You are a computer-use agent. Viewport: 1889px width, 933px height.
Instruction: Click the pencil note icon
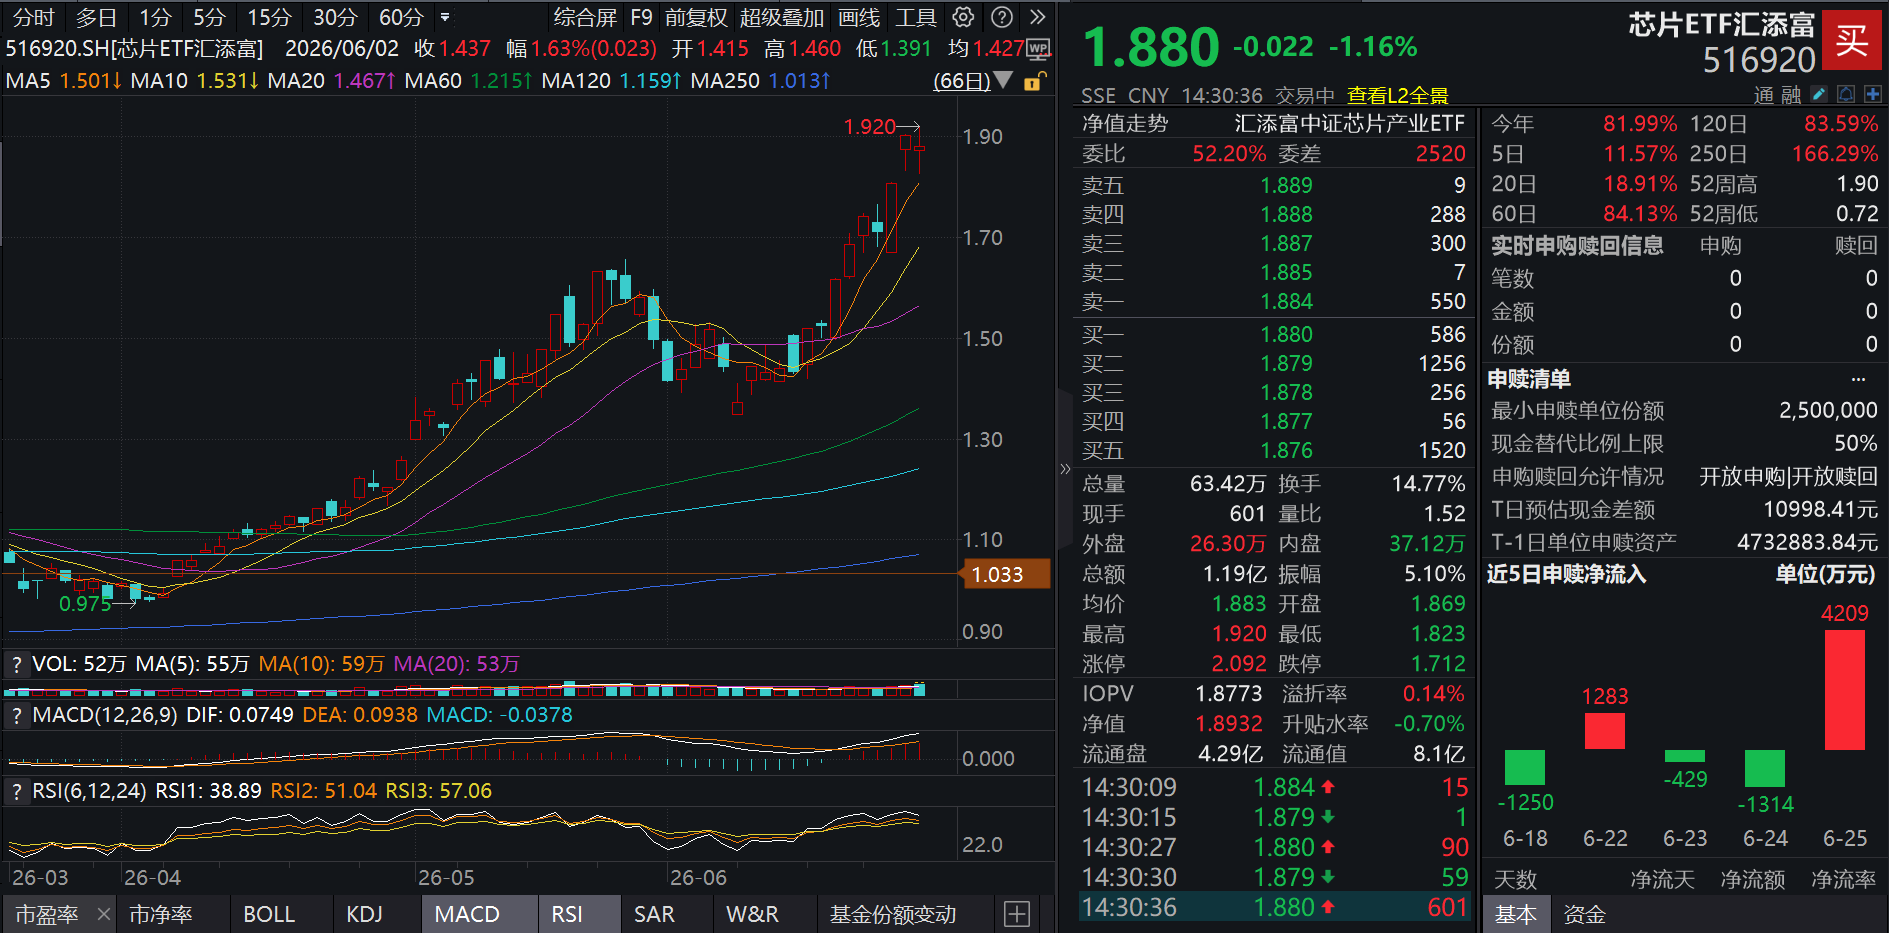tap(1819, 94)
